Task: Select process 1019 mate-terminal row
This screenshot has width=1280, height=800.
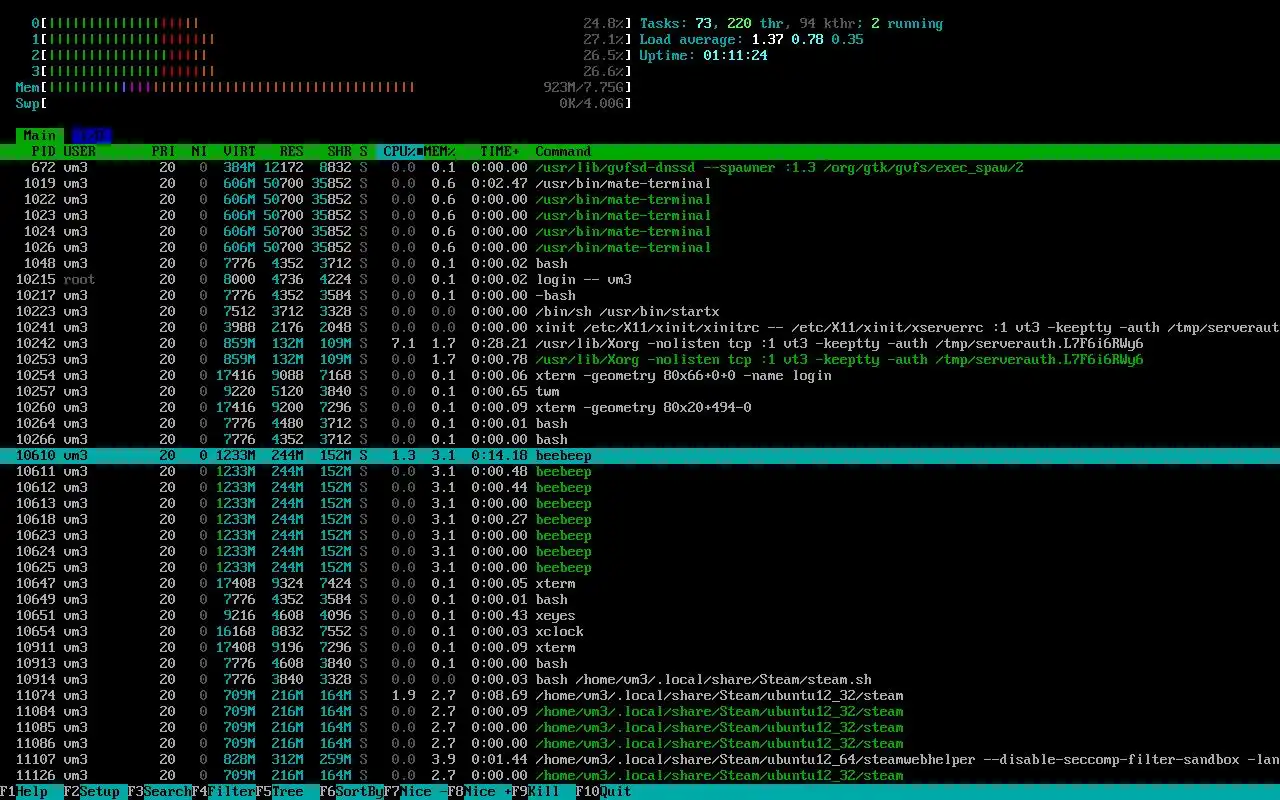Action: point(640,183)
